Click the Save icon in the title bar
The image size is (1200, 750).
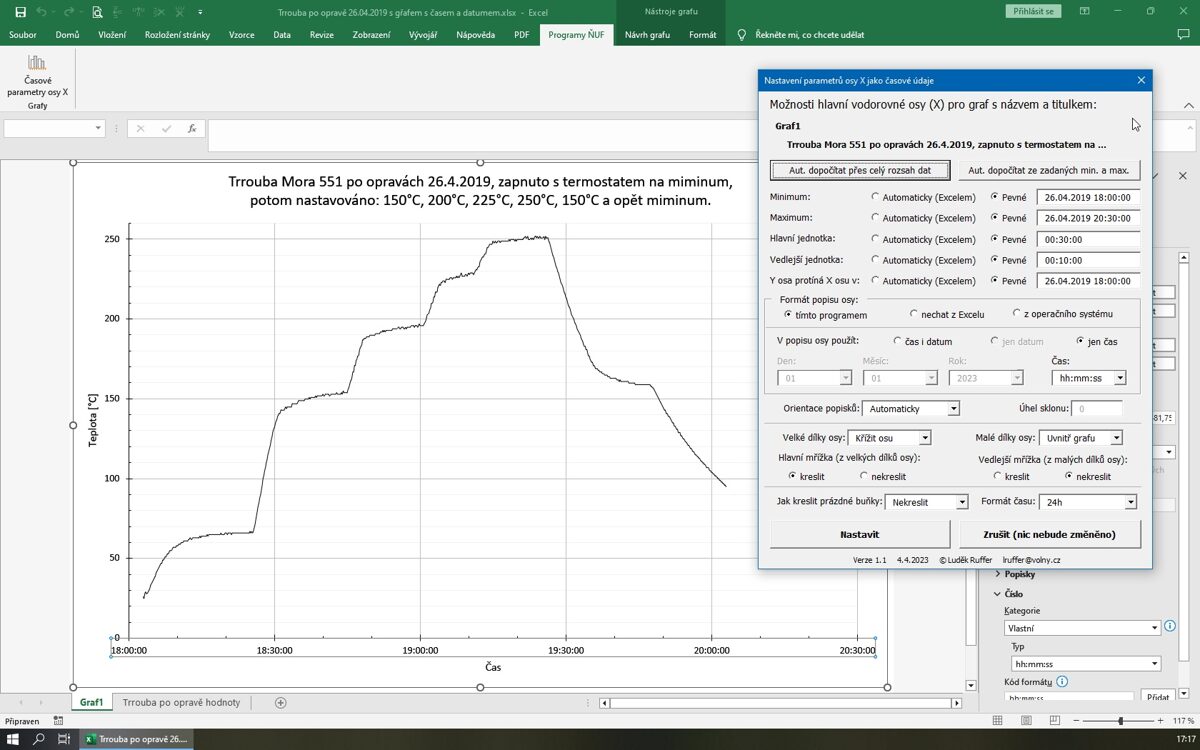pyautogui.click(x=20, y=12)
